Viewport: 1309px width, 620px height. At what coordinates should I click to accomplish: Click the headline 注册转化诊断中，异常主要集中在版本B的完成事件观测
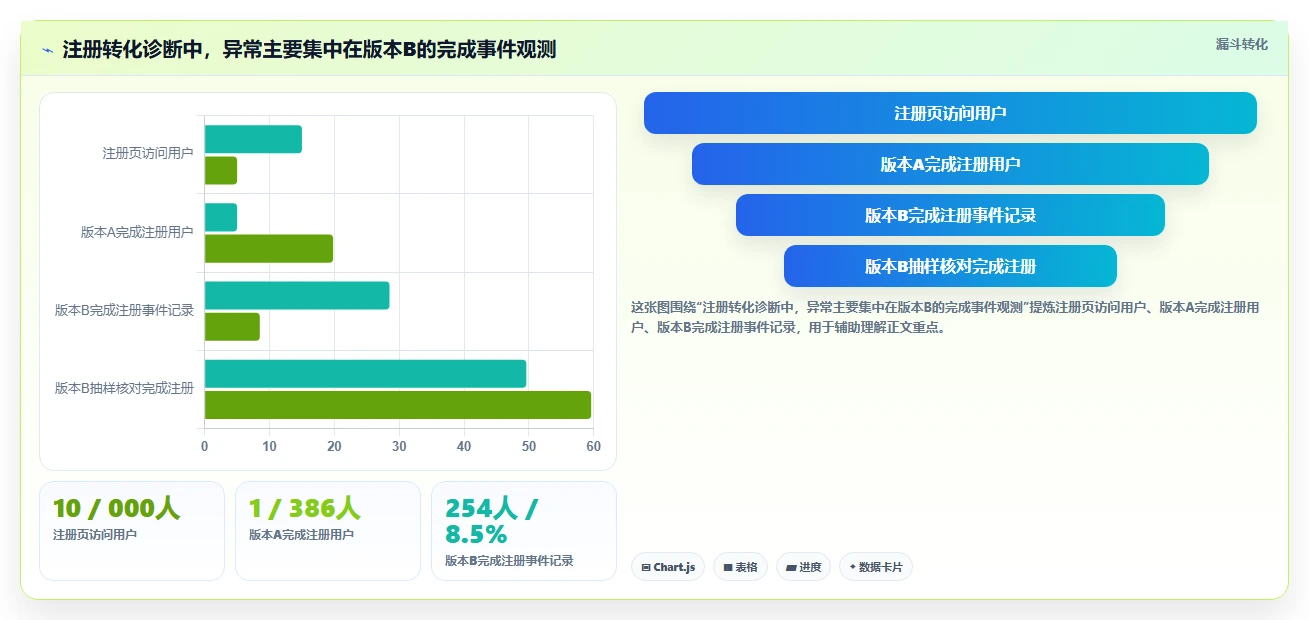[x=309, y=49]
